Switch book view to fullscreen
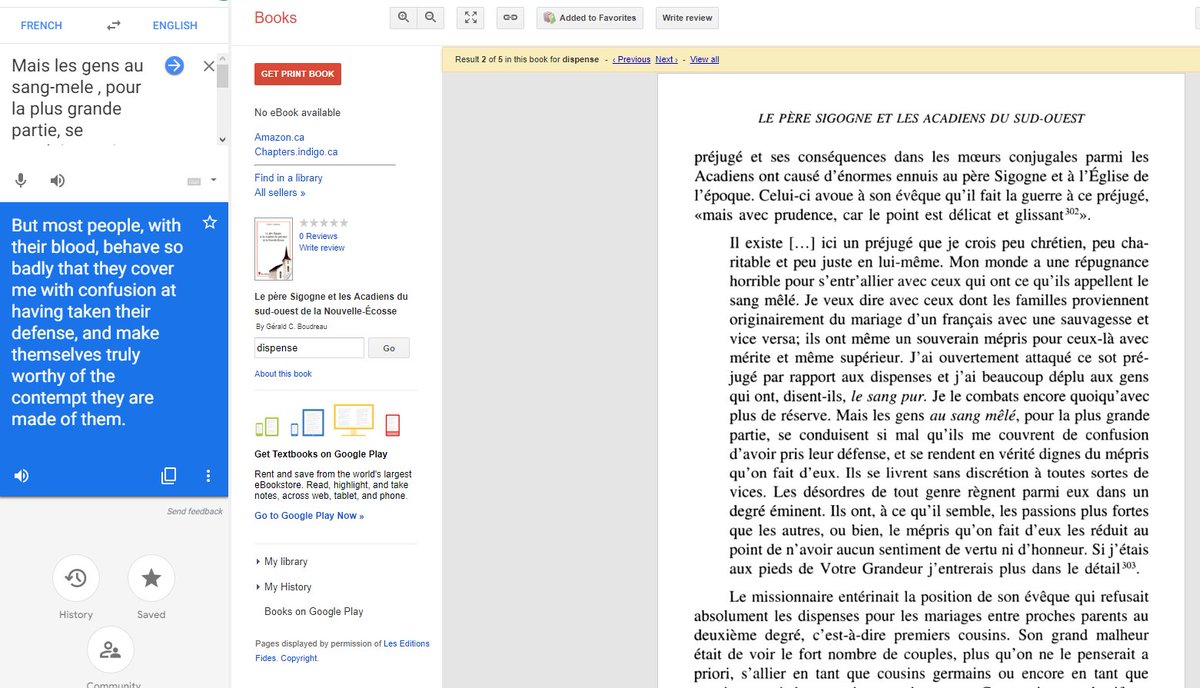Screen dimensions: 1200x688 [470, 17]
